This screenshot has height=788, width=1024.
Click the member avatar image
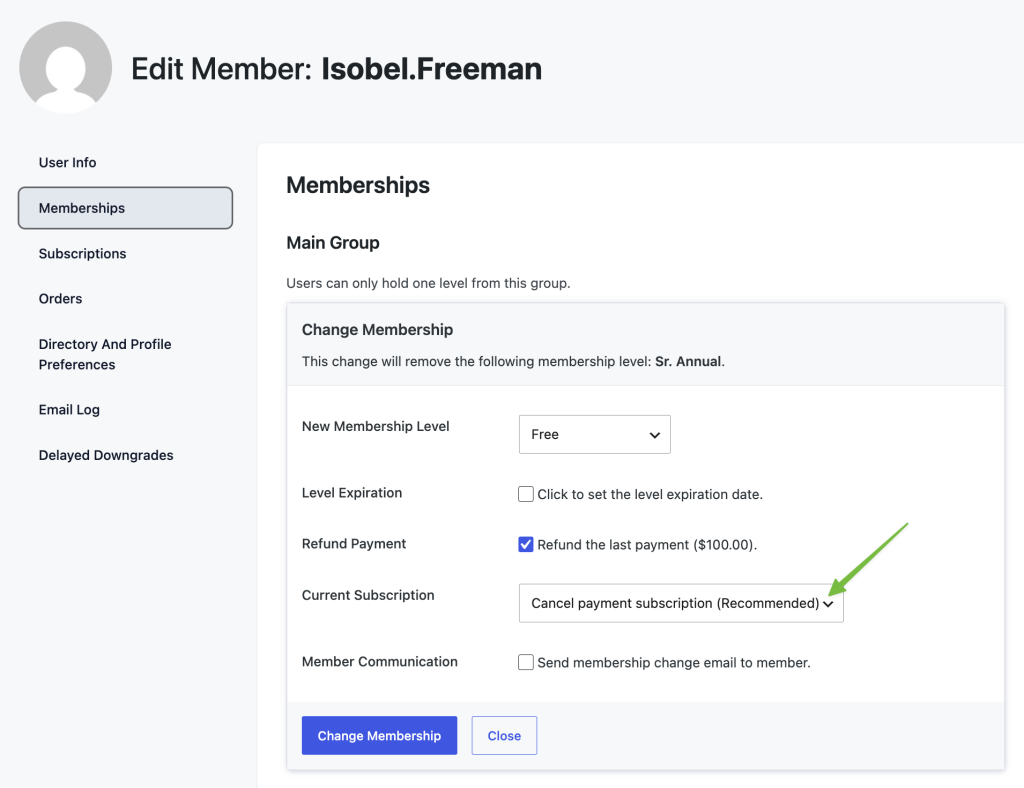click(x=65, y=68)
